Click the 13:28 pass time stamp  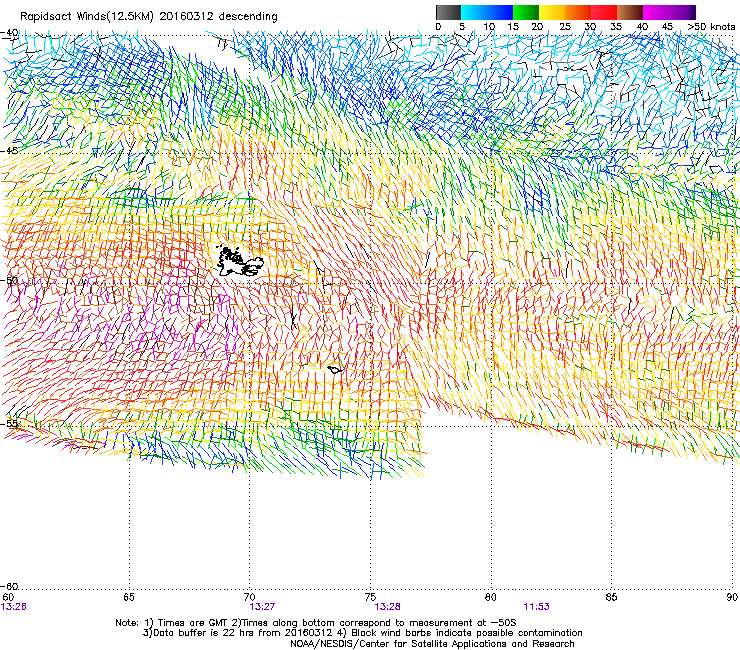click(x=387, y=607)
